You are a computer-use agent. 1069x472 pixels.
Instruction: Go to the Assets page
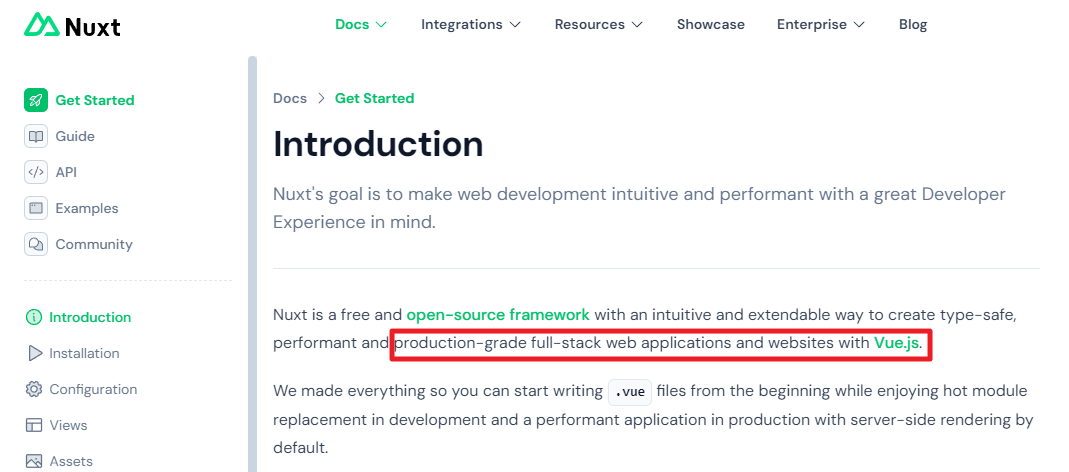pyautogui.click(x=71, y=462)
